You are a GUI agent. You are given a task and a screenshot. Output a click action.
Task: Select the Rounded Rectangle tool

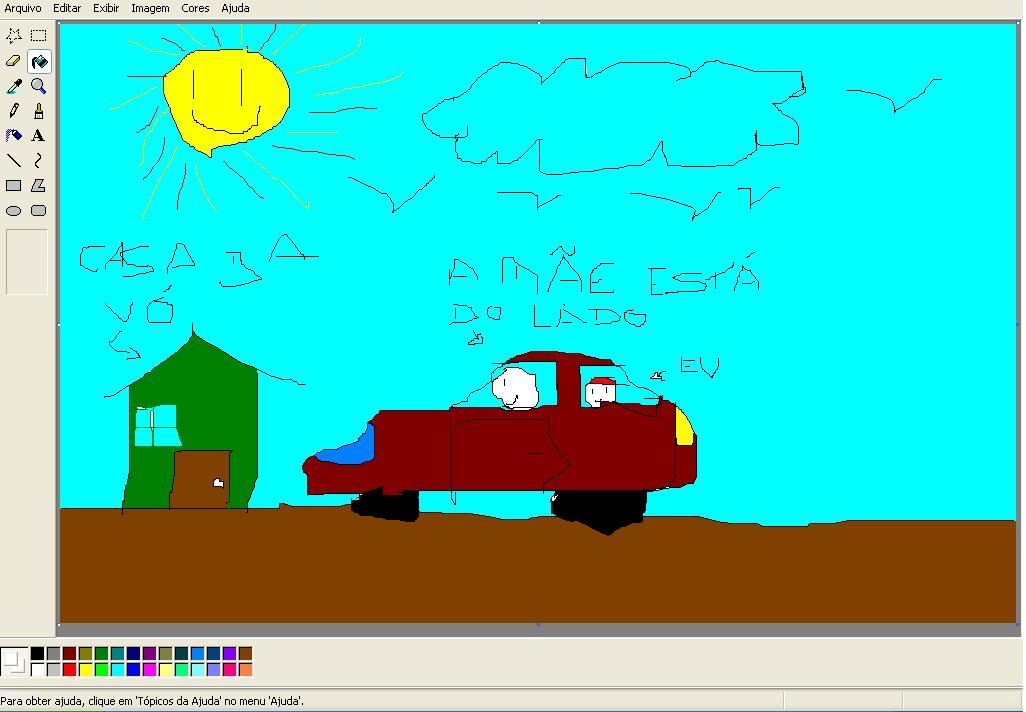(37, 211)
